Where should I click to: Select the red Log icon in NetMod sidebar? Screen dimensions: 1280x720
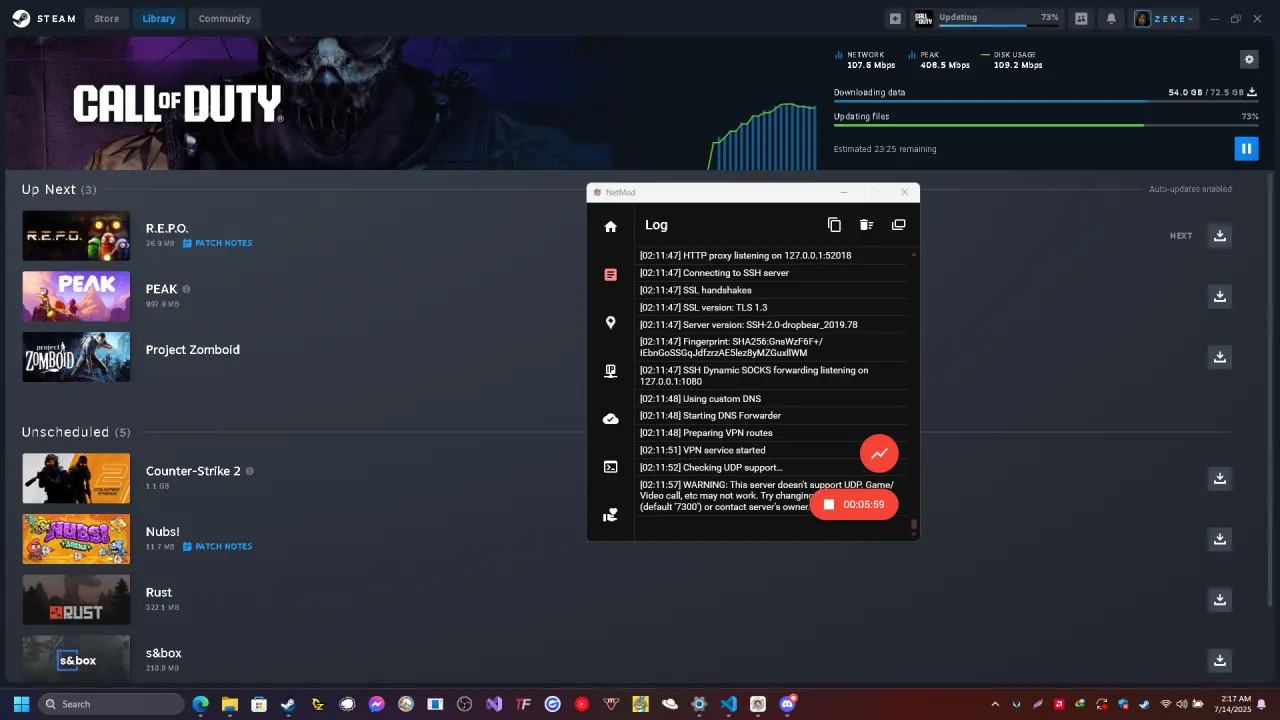(x=610, y=274)
